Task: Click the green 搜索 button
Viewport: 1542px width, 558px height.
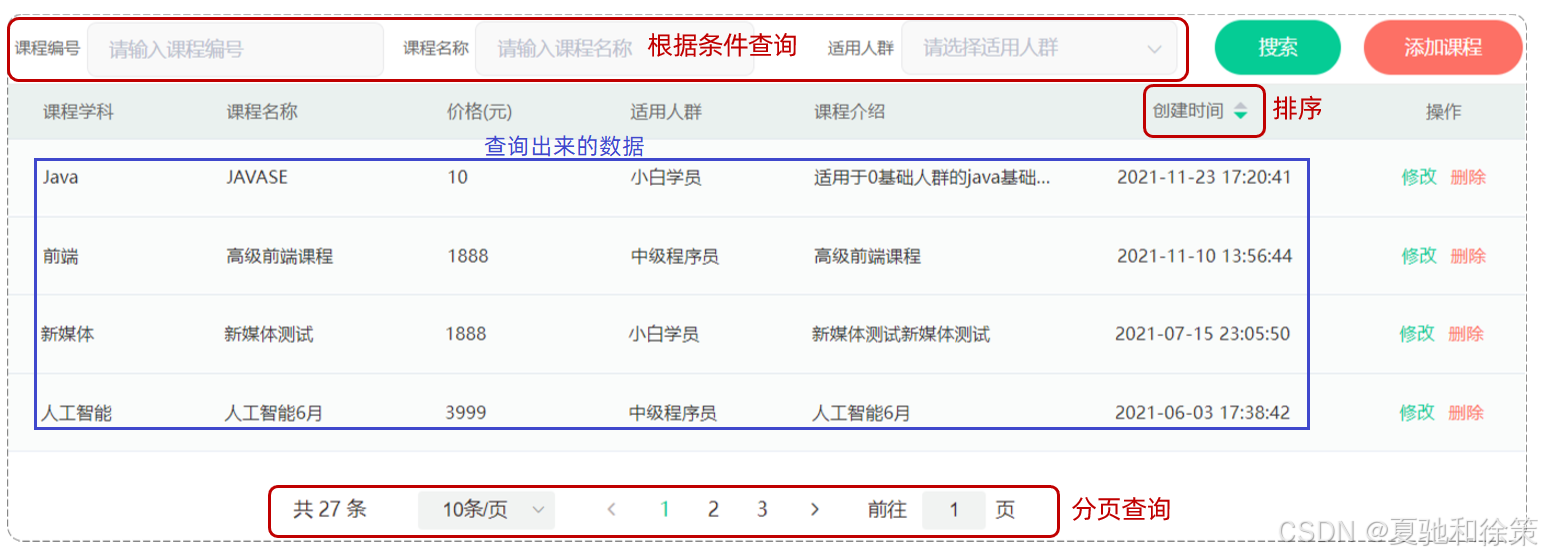Action: tap(1277, 47)
